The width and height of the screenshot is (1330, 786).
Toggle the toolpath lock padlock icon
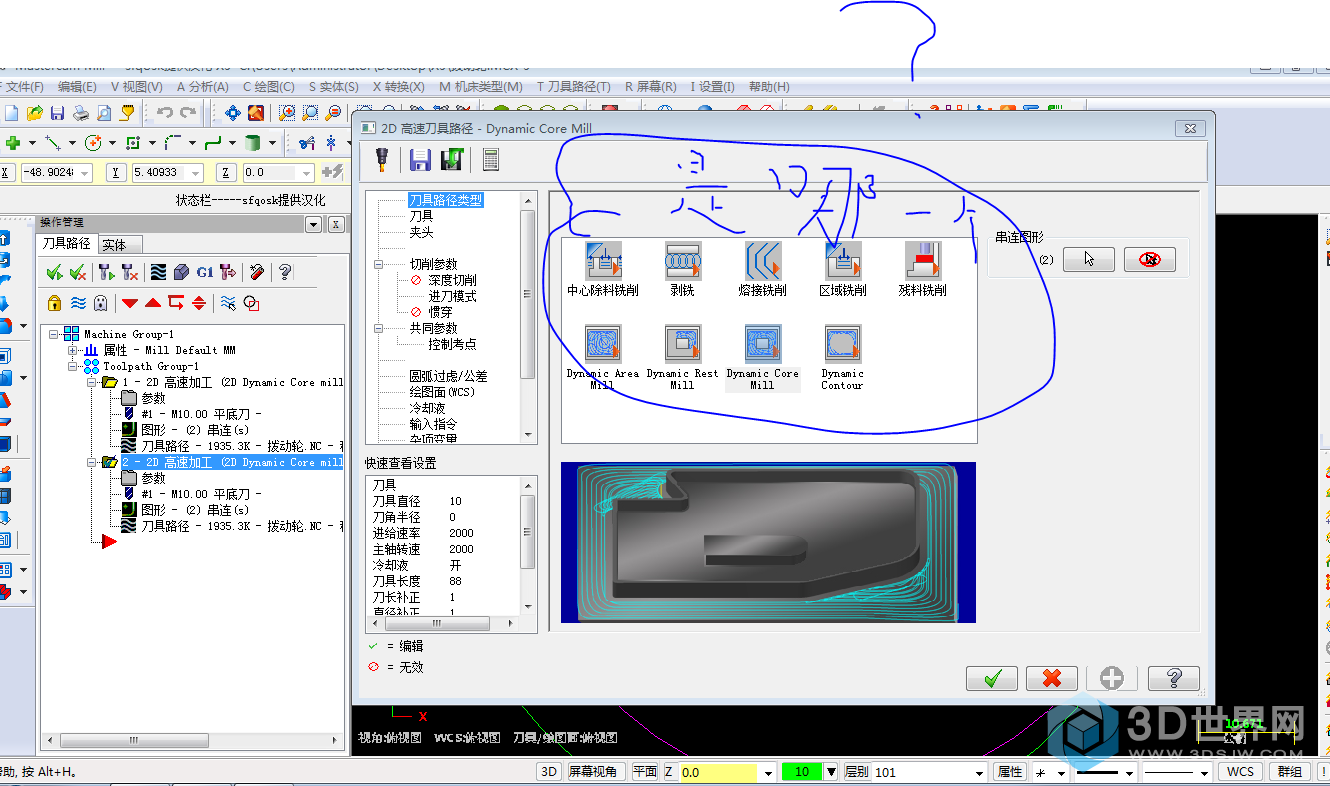(54, 303)
